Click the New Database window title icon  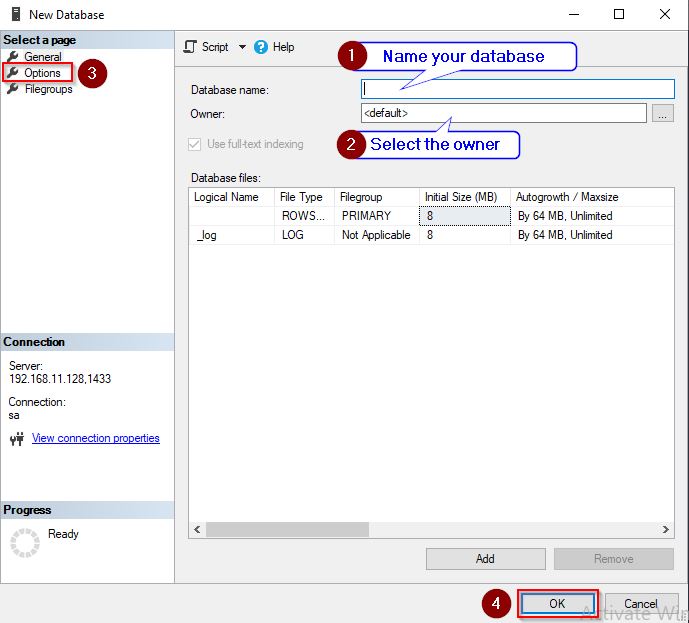click(13, 14)
